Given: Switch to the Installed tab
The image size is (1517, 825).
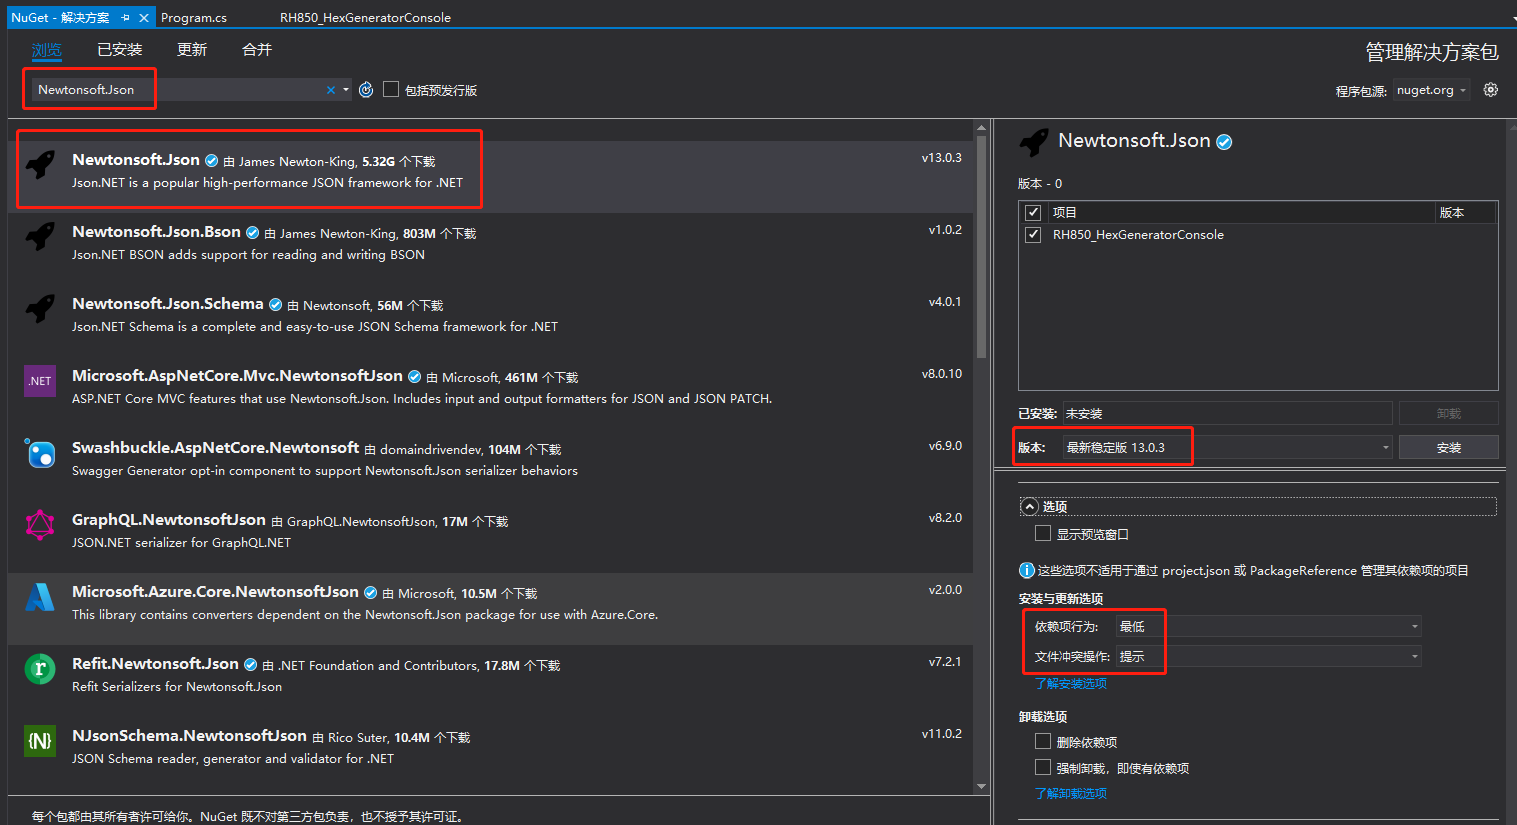Looking at the screenshot, I should tap(120, 50).
